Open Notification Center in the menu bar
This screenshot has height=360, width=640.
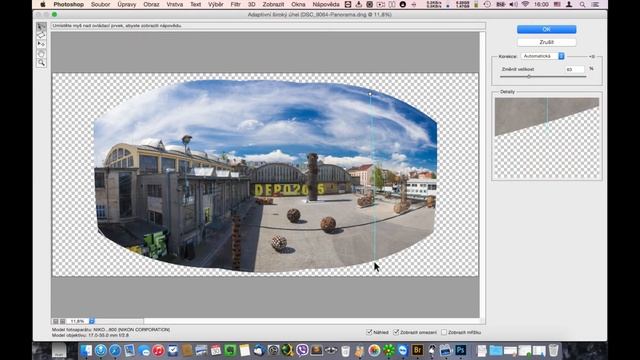coord(596,4)
